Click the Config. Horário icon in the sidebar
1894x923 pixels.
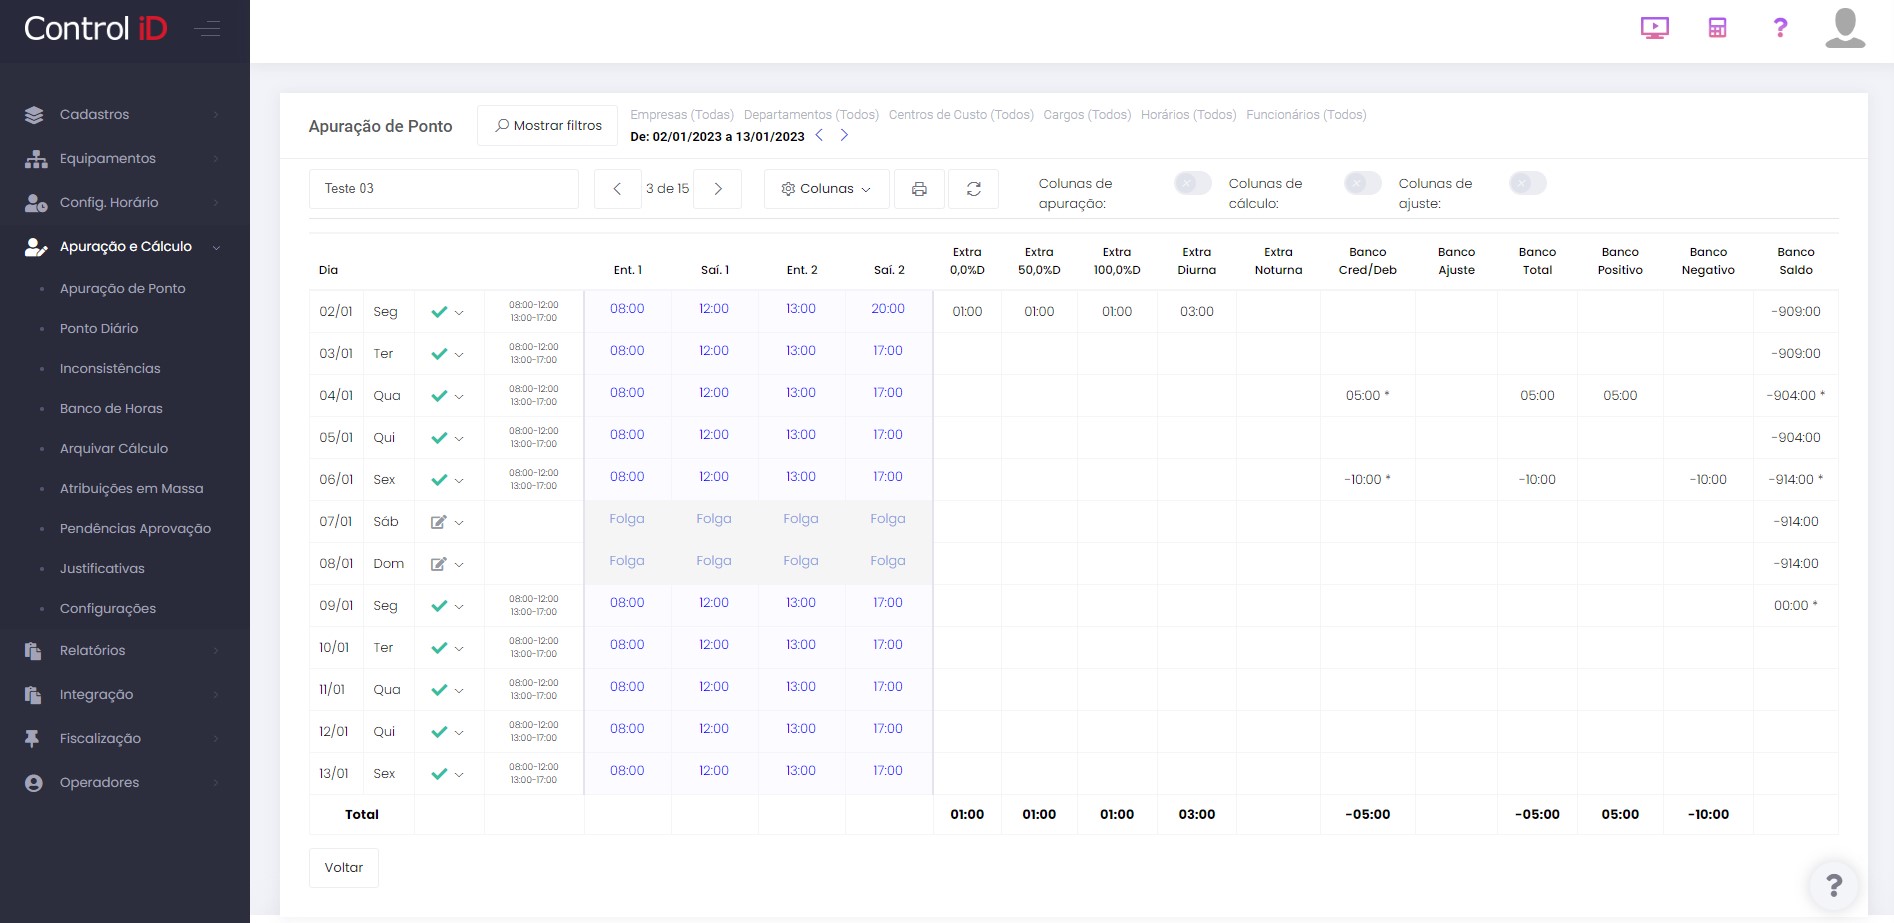36,203
